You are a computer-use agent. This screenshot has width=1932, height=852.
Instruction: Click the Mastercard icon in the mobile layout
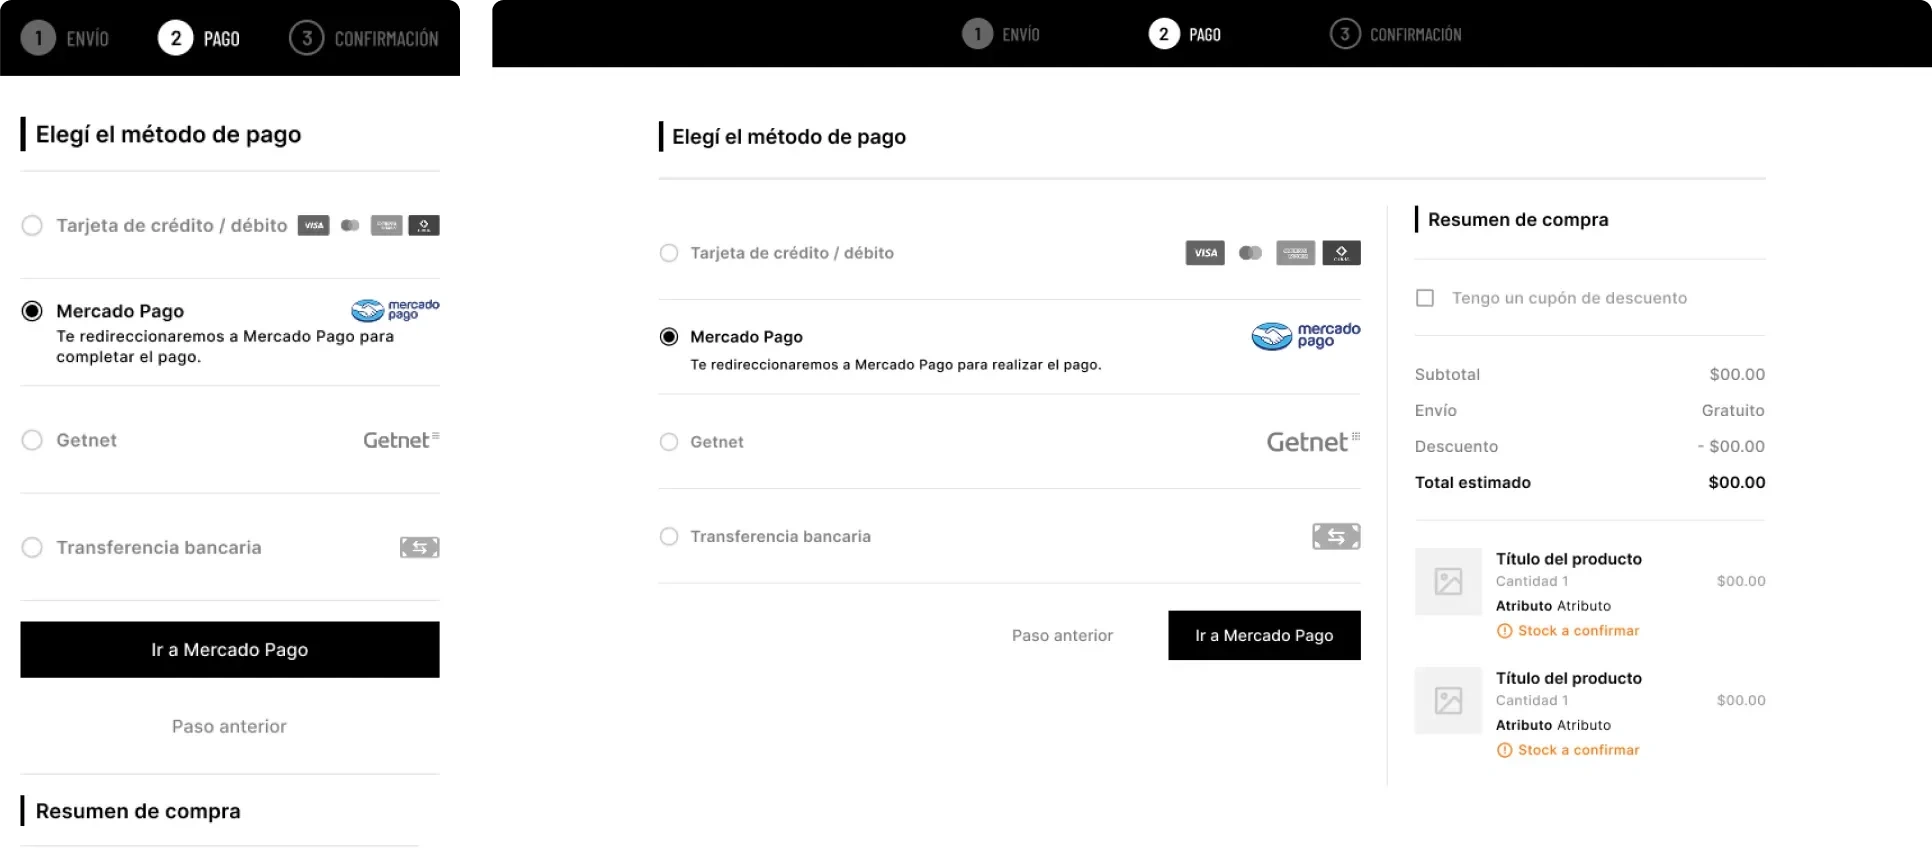coord(350,226)
